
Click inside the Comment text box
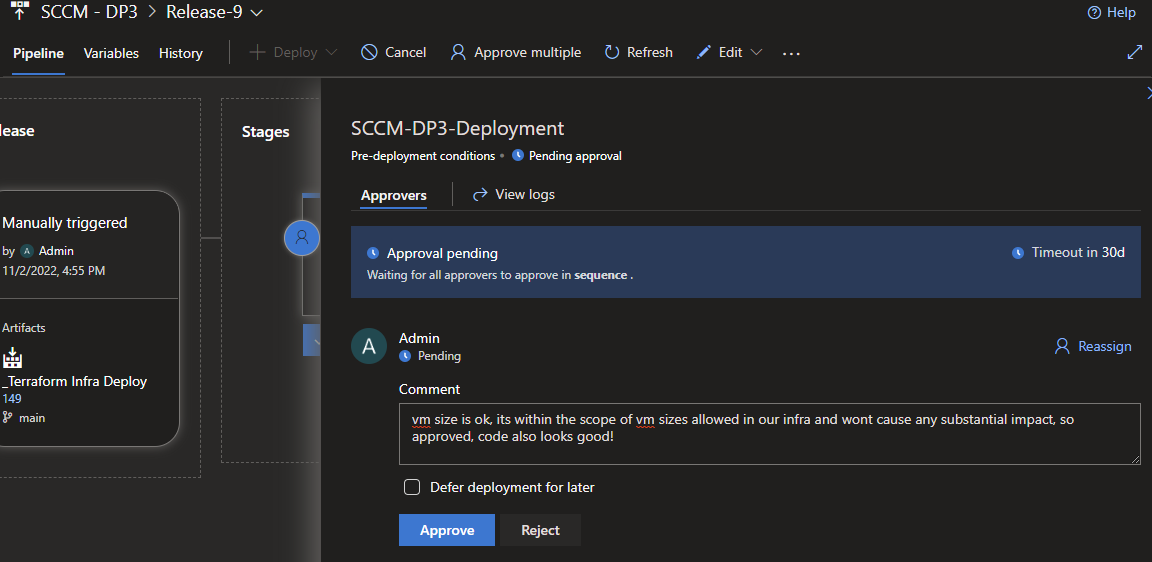[x=769, y=433]
